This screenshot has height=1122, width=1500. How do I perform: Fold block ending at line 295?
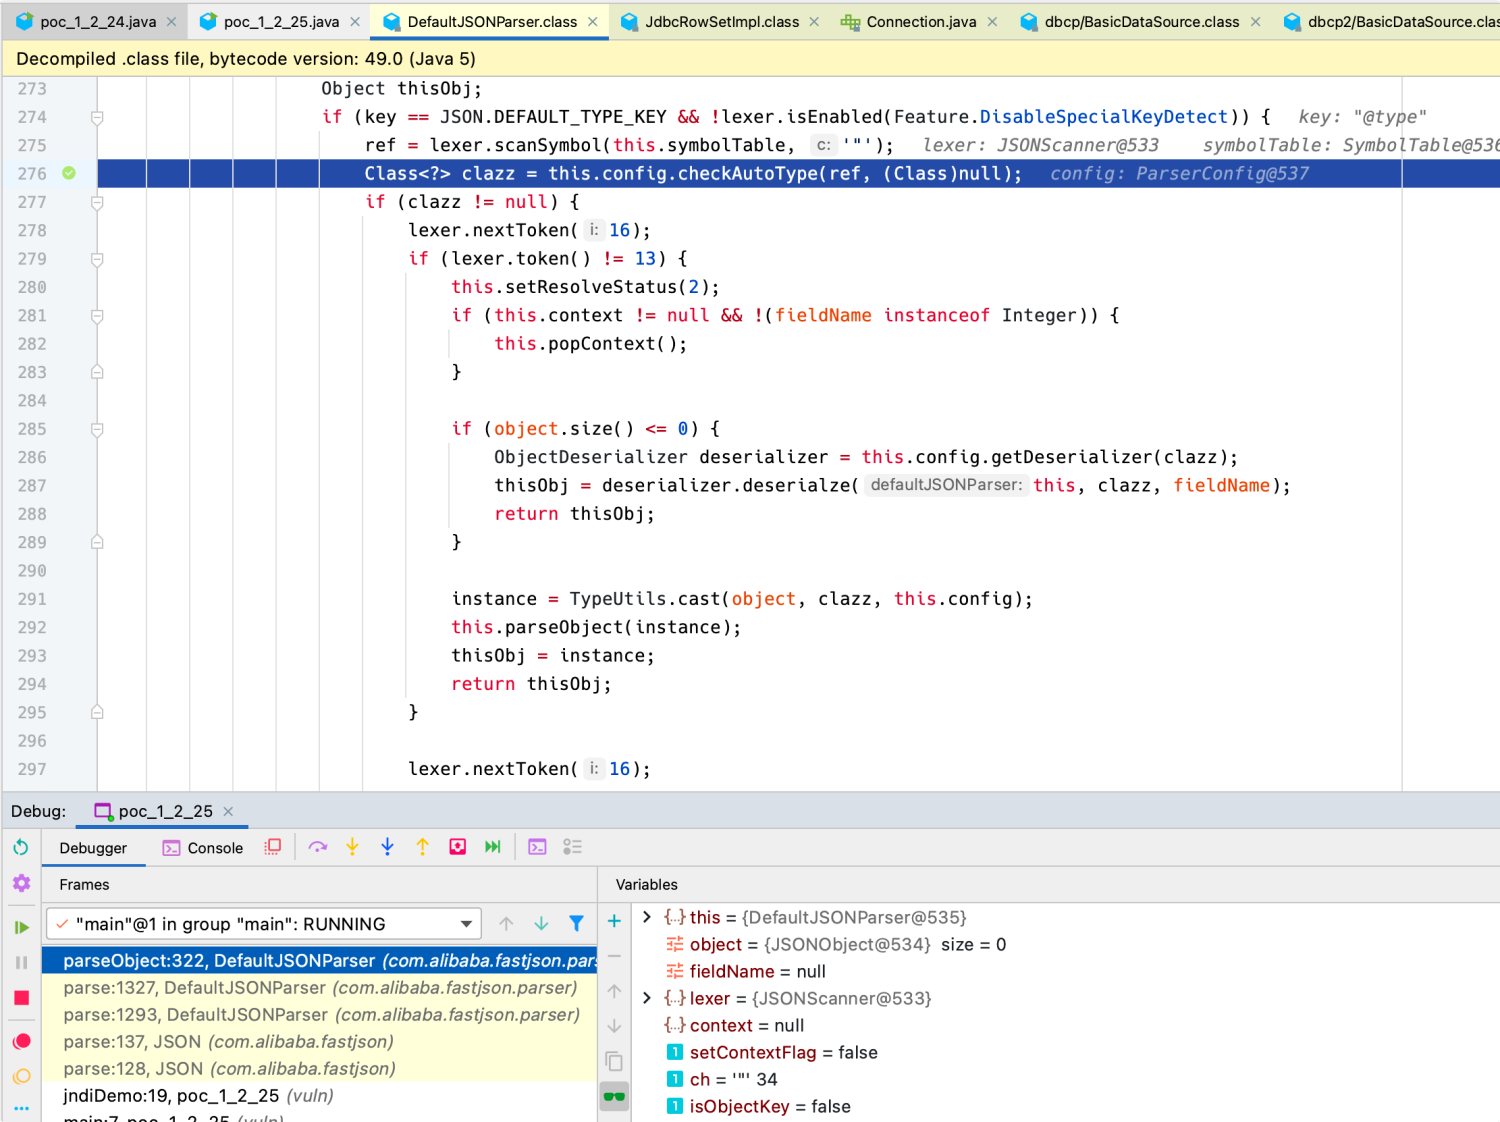[97, 712]
